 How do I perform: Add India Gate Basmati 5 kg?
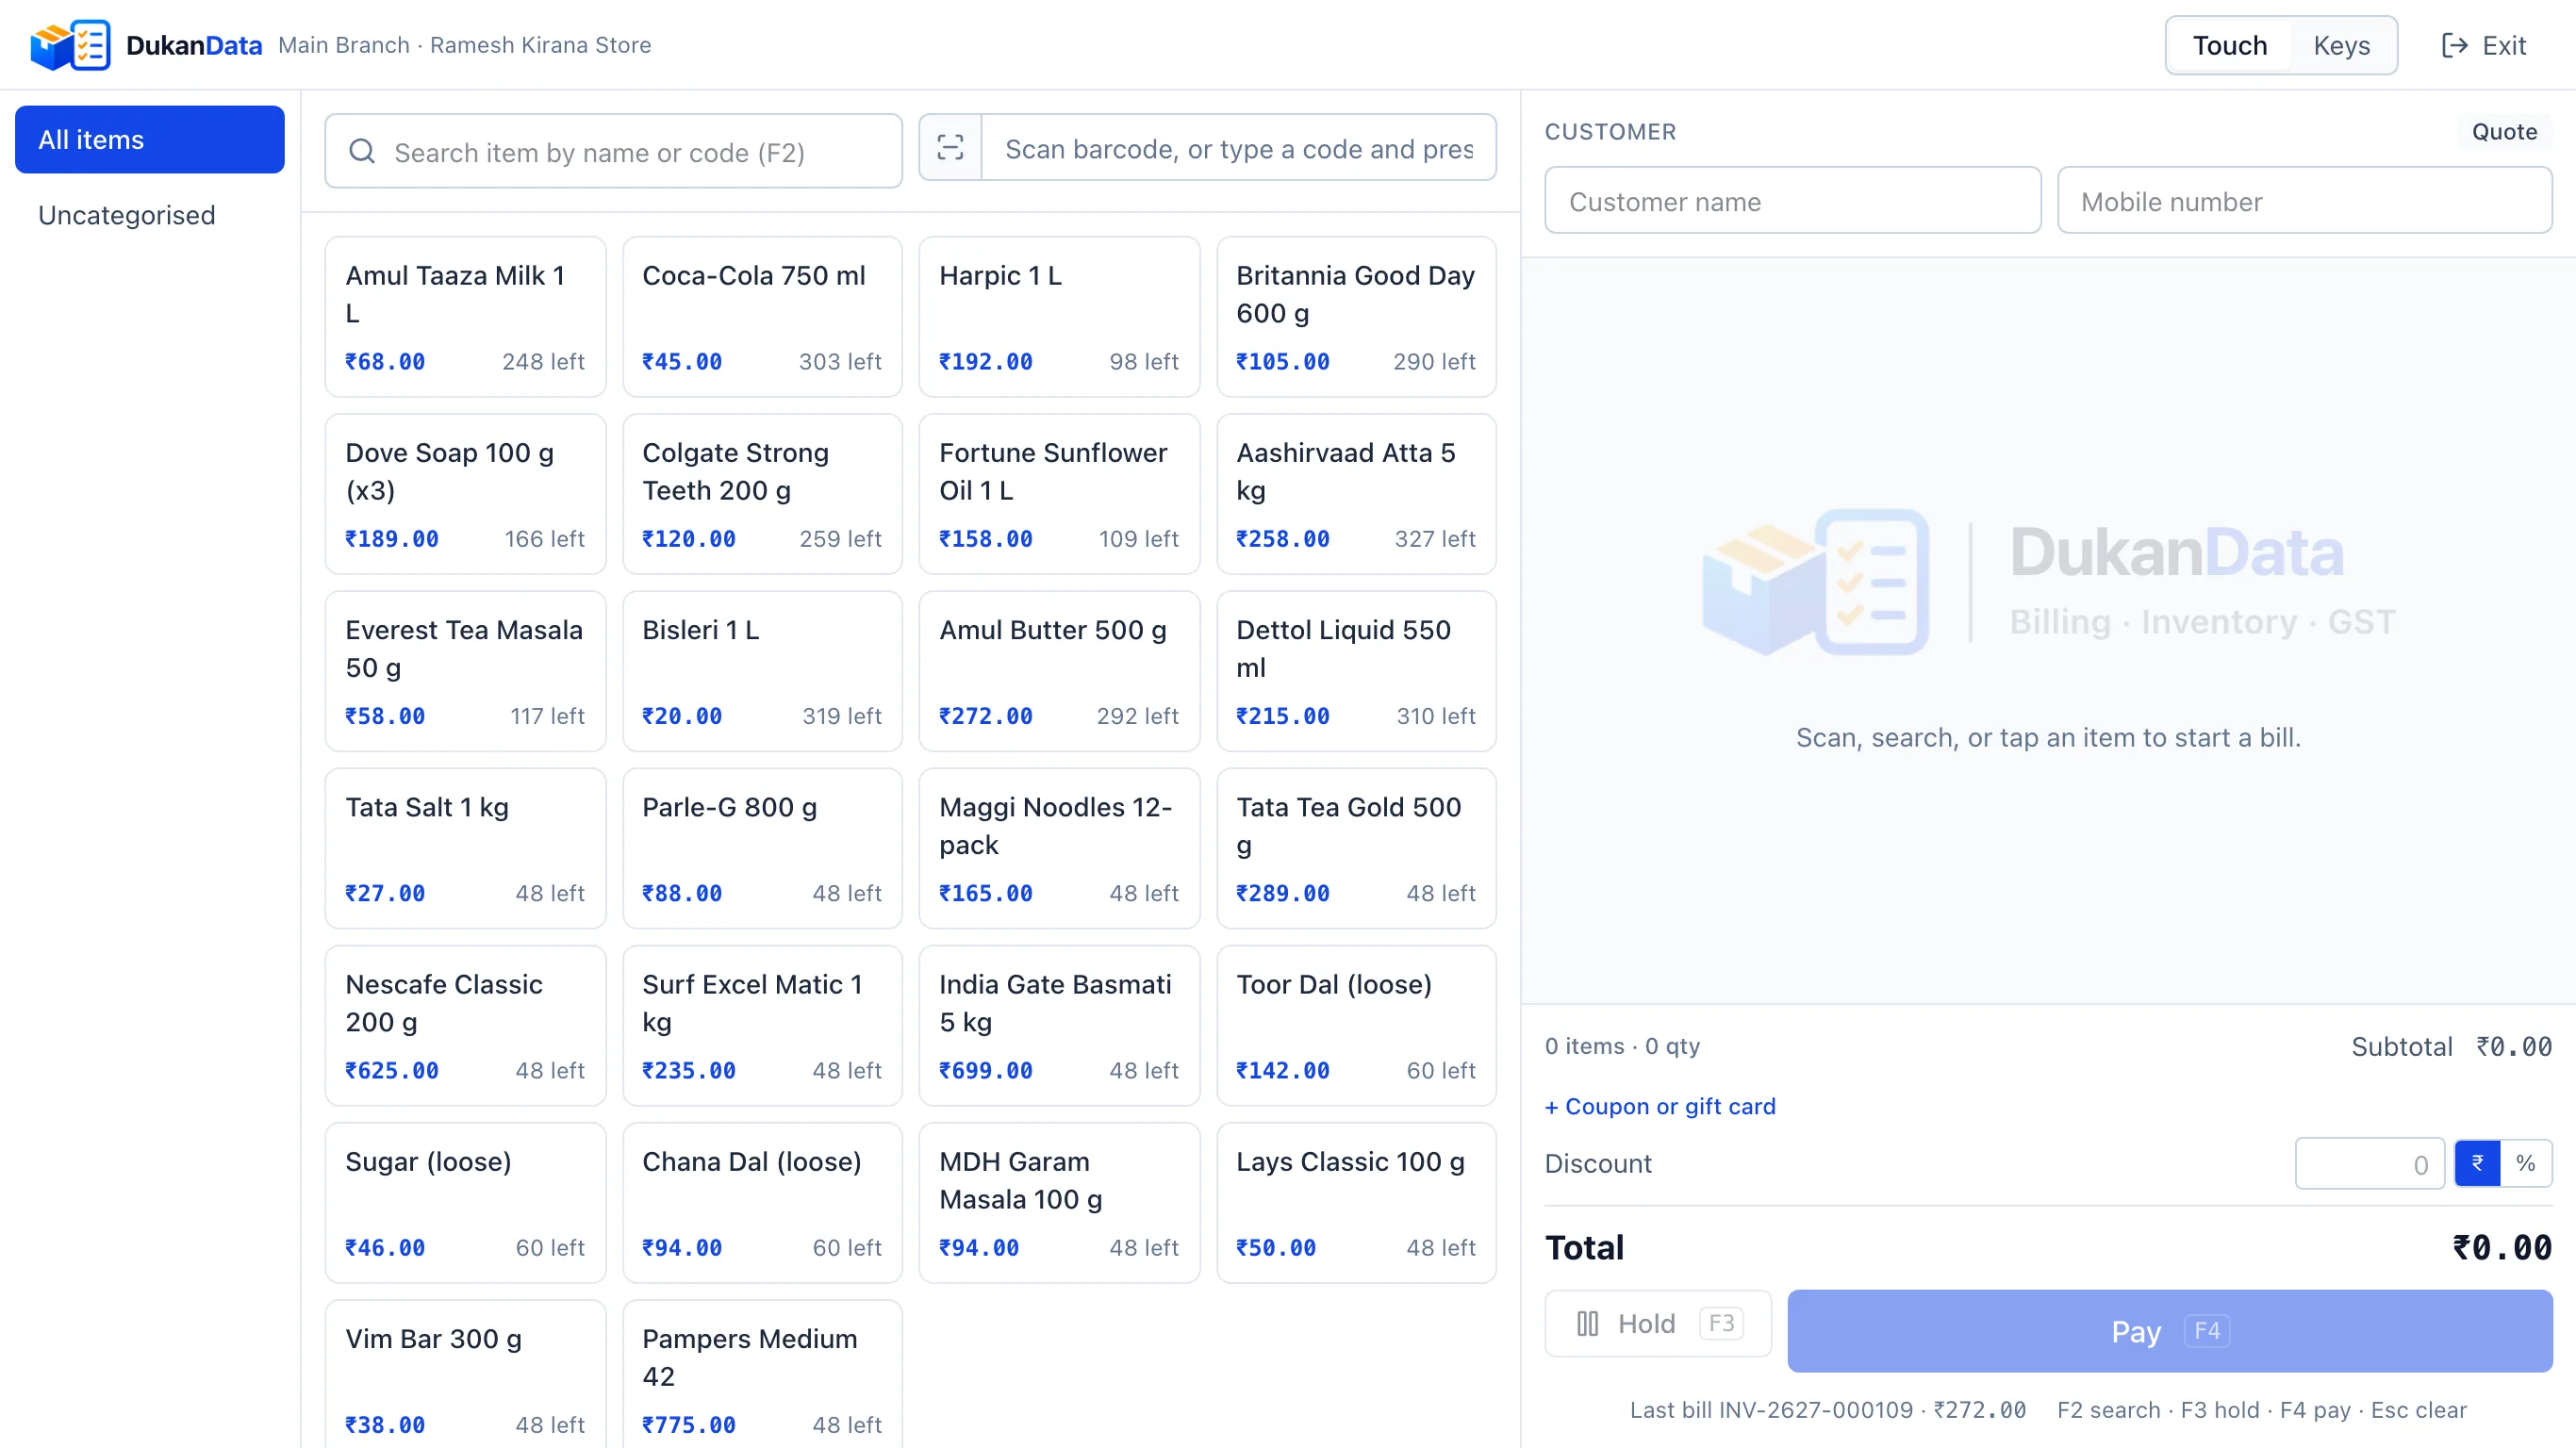tap(1059, 1025)
